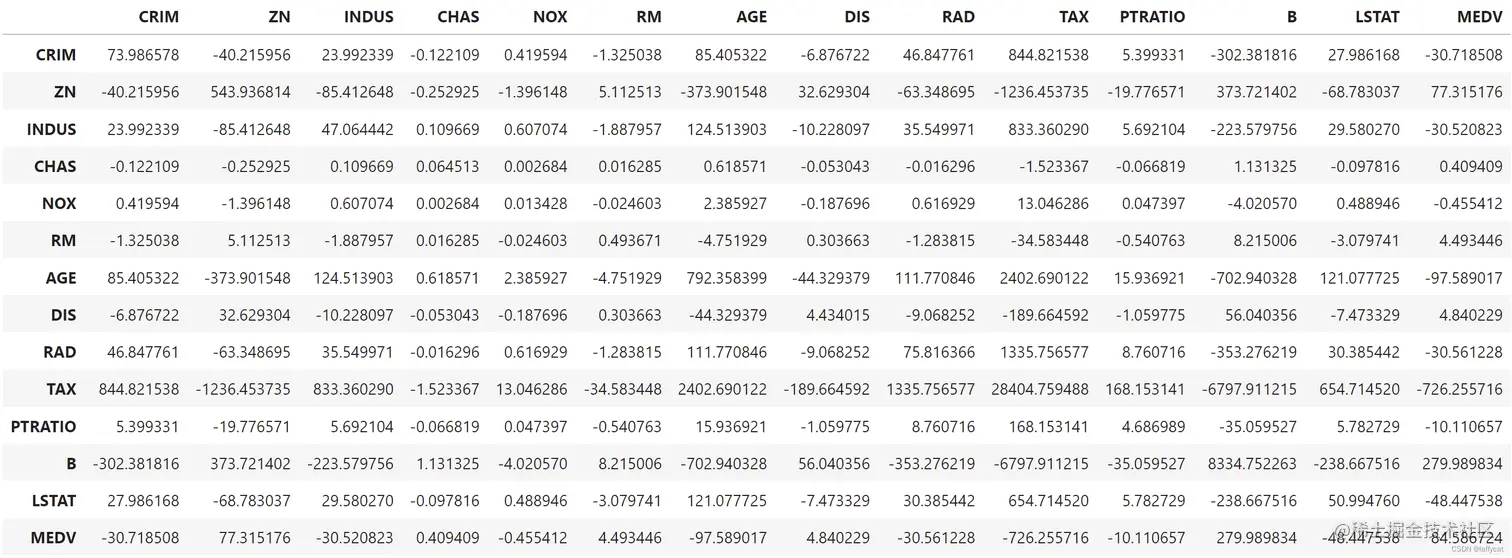Click 844.821538 in the CRIM row
Screen dimensions: 1512x558
click(1049, 55)
